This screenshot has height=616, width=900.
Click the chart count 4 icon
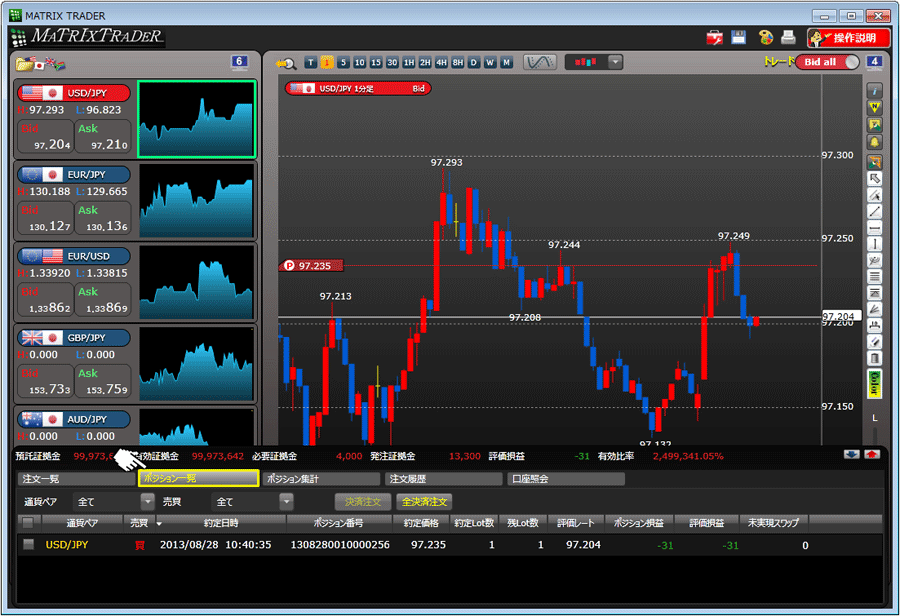pyautogui.click(x=874, y=62)
